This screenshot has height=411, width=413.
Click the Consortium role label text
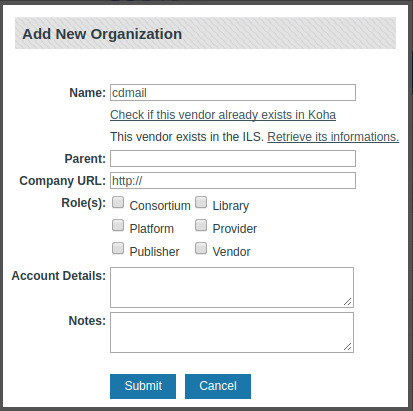[160, 206]
